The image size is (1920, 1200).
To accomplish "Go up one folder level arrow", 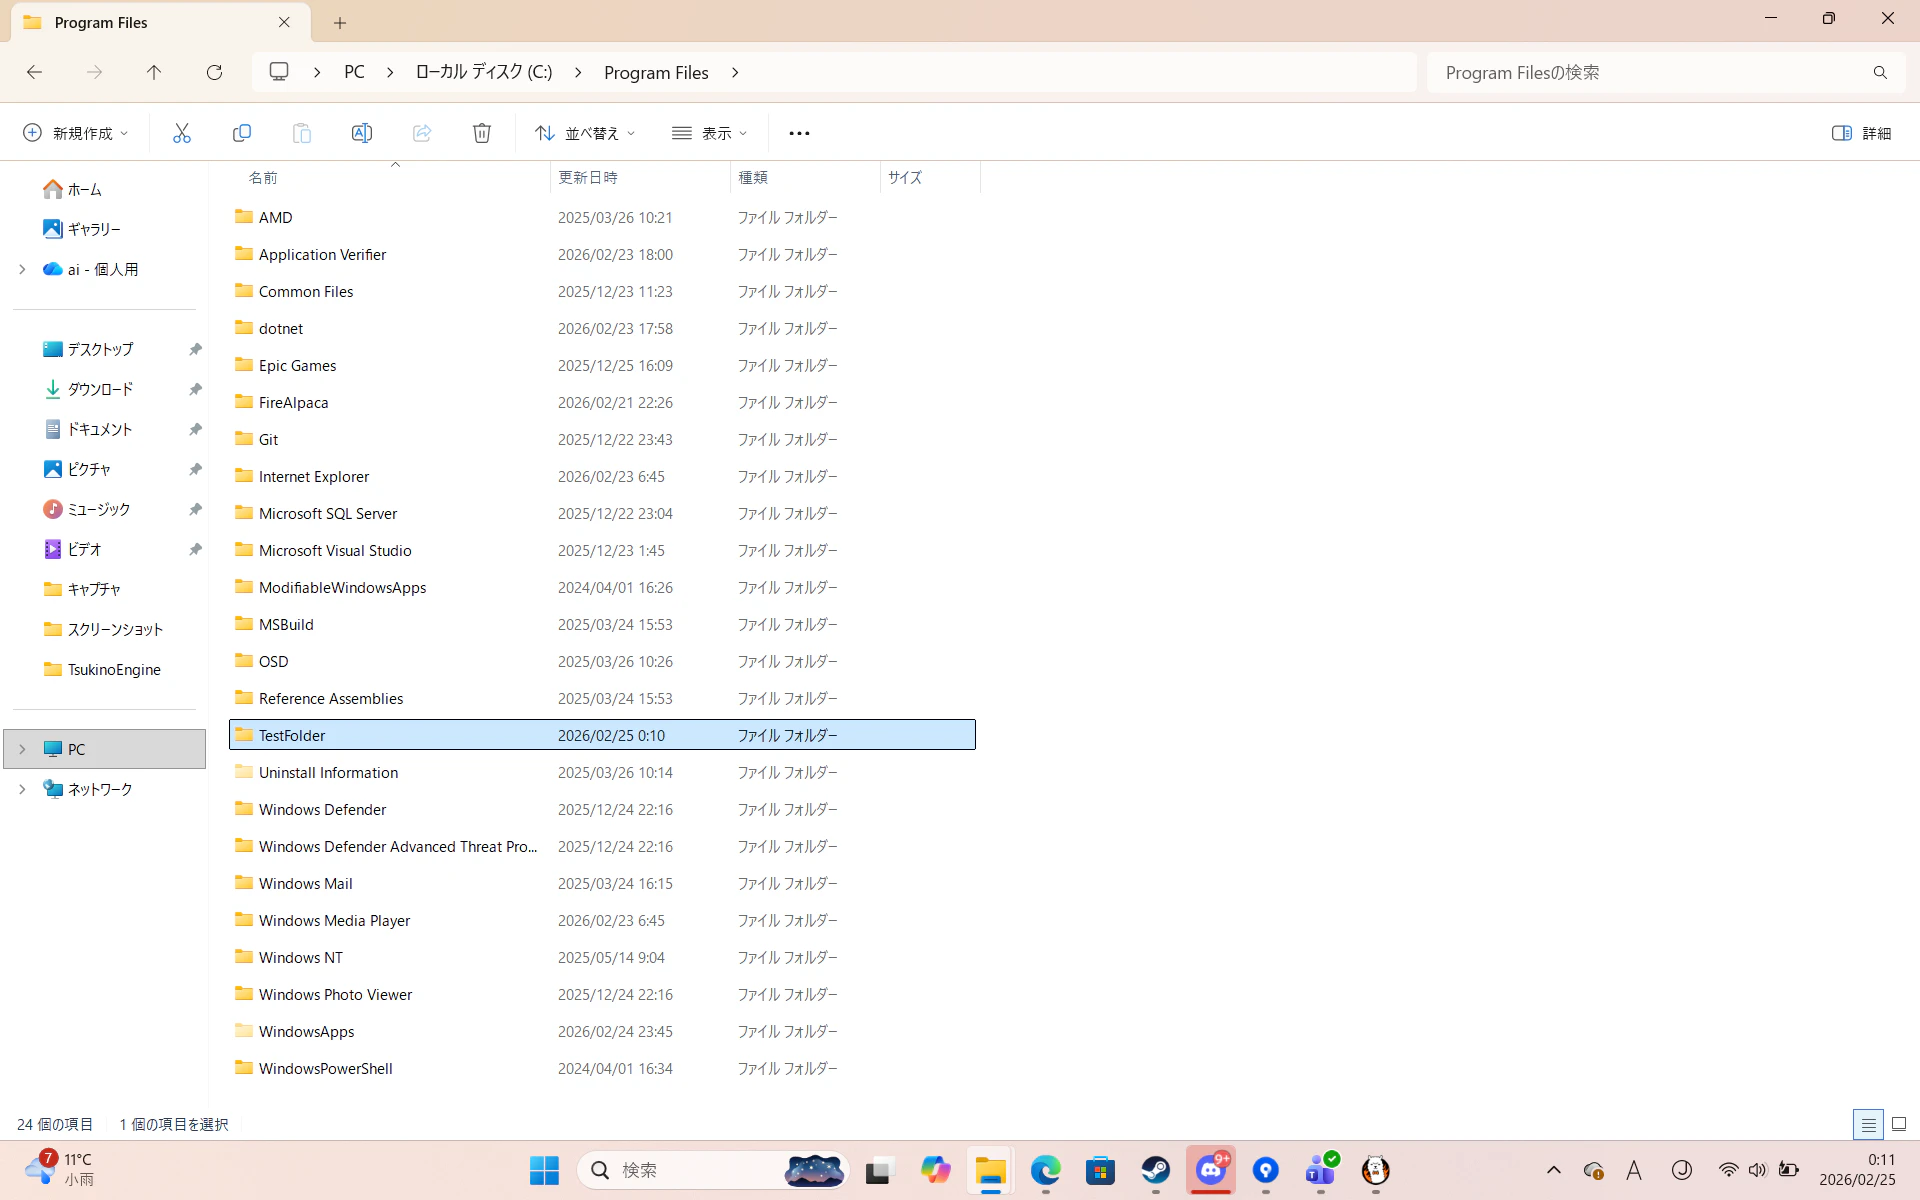I will click(154, 72).
